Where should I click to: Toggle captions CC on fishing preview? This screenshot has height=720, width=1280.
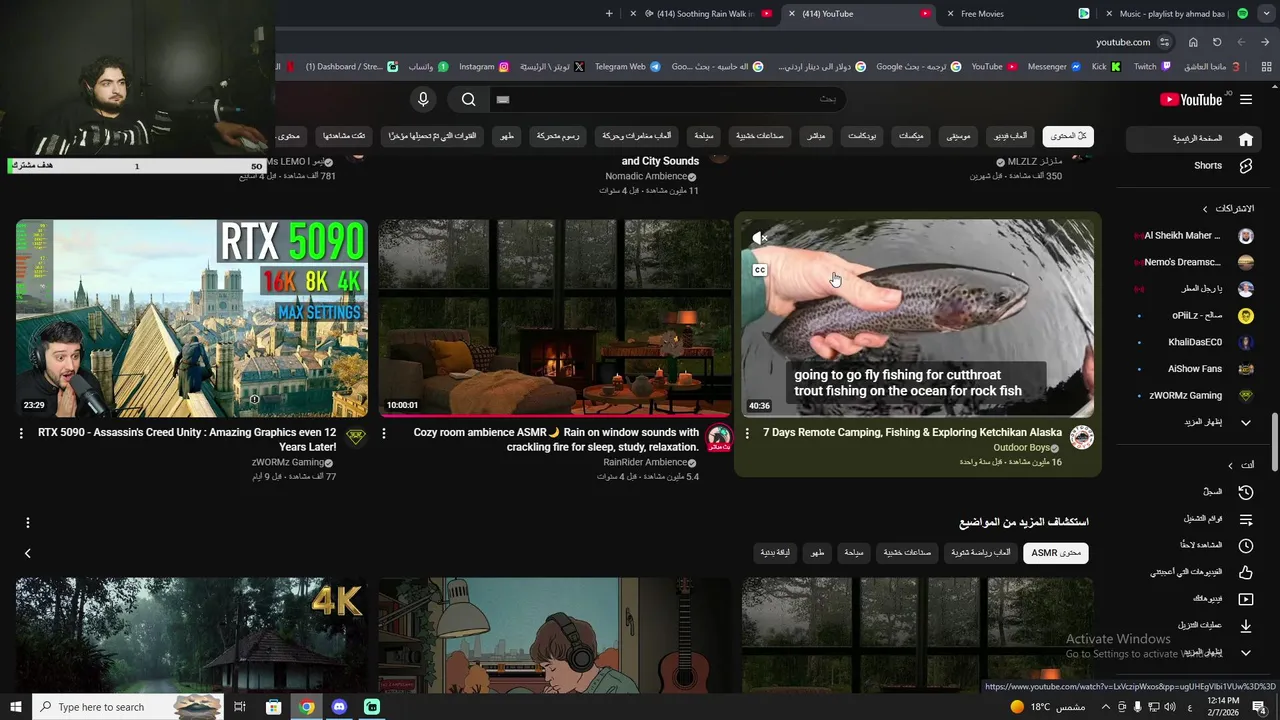760,270
